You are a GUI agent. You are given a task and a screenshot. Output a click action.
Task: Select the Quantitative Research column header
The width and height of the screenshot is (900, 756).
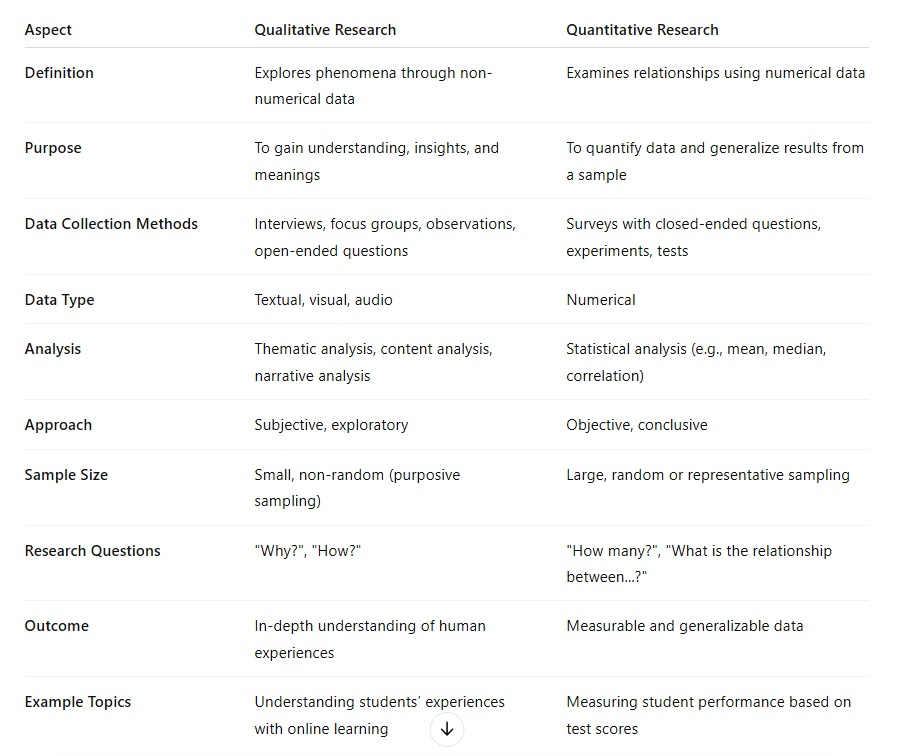[x=642, y=30]
